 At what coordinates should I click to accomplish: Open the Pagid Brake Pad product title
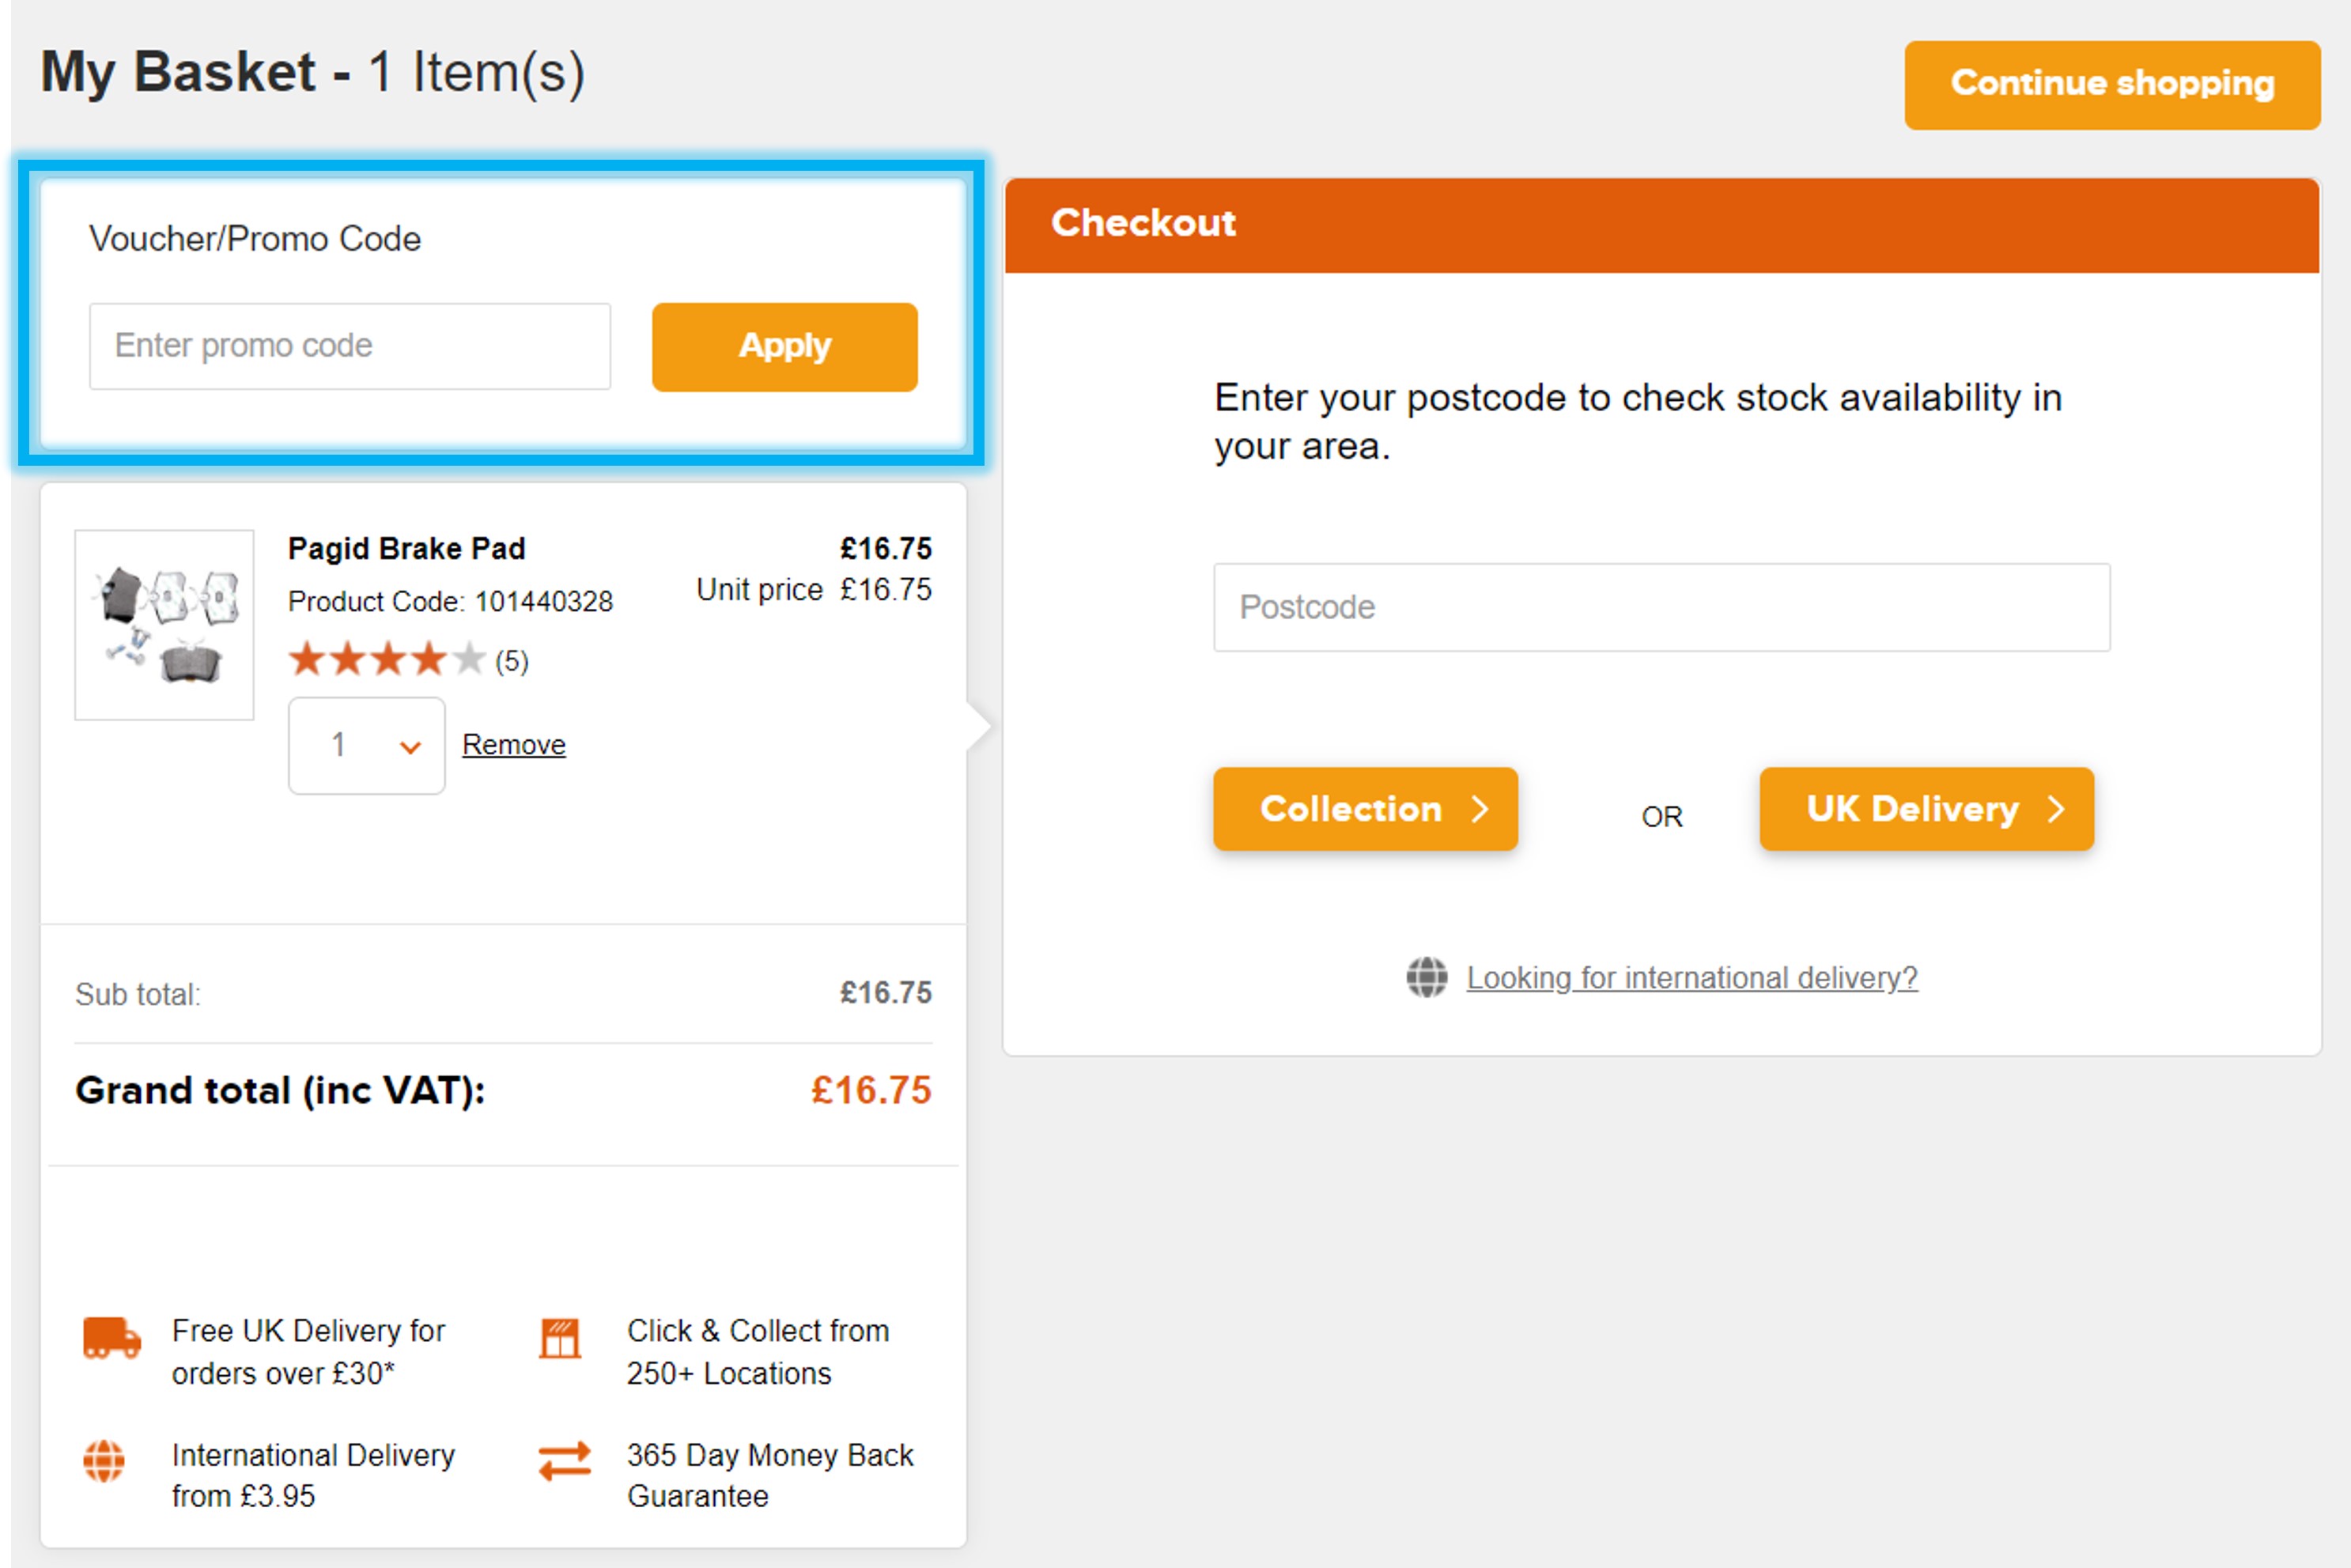coord(406,548)
